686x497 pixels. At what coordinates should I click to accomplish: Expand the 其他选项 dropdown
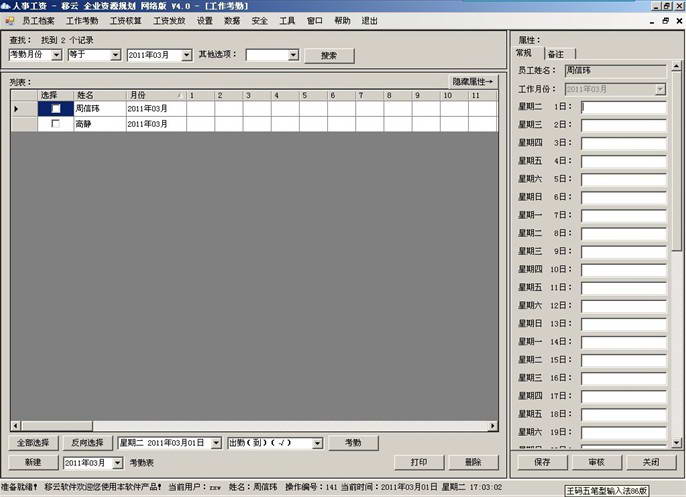pos(294,55)
